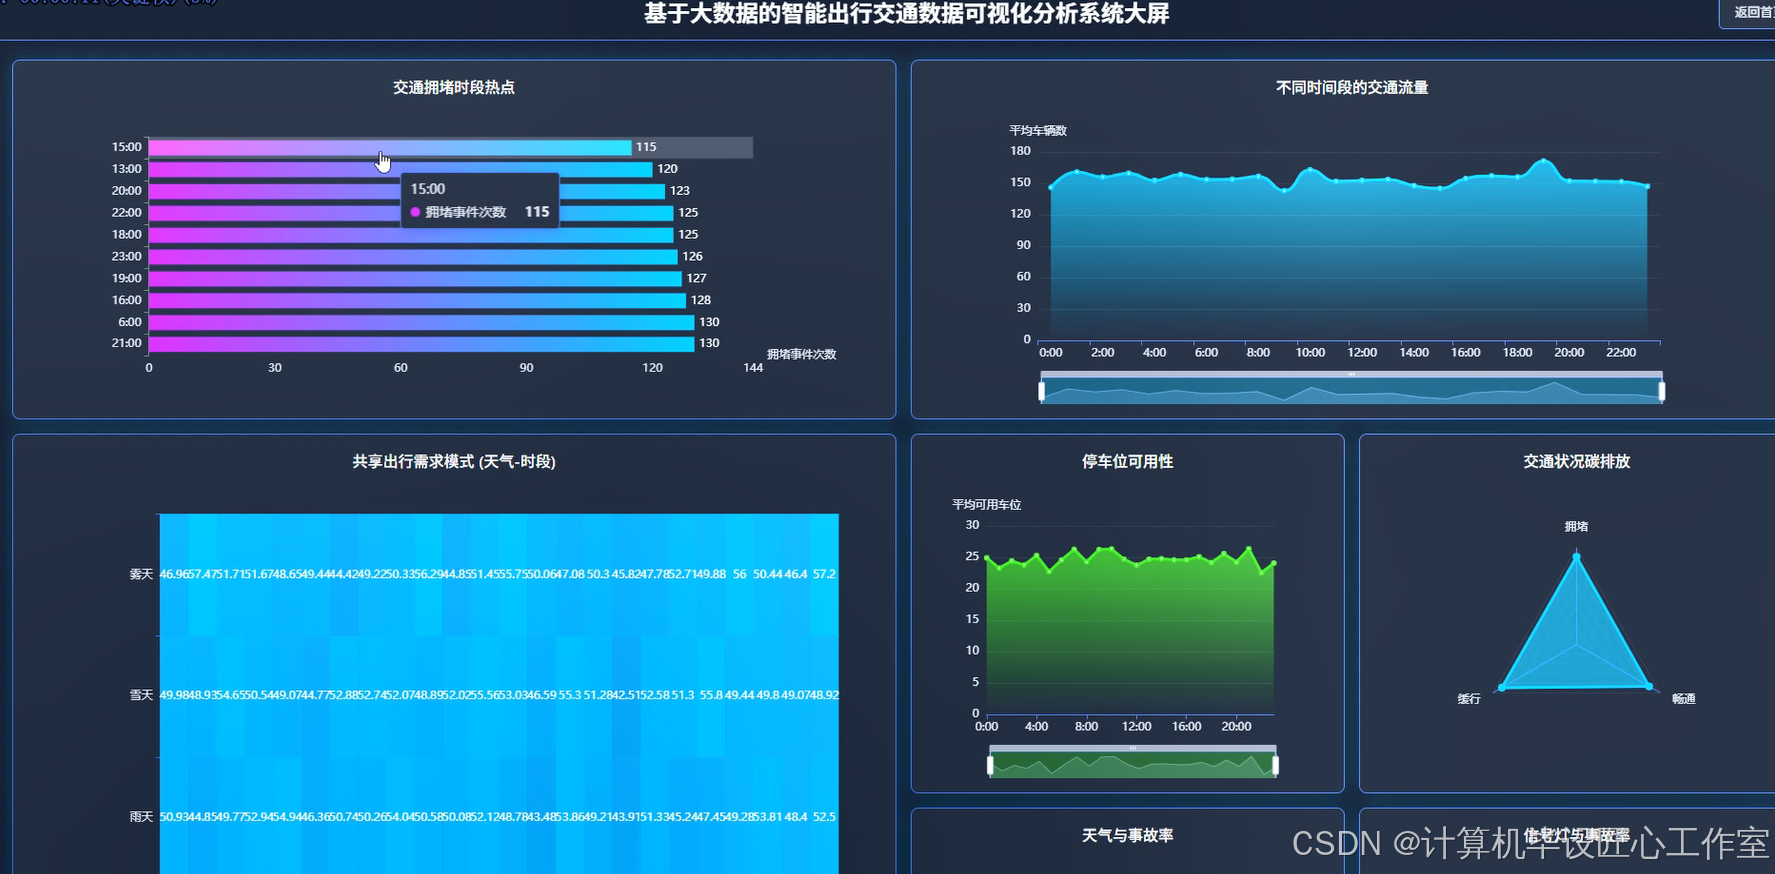Click the 不同时间段的交通流量 chart title

point(1352,88)
